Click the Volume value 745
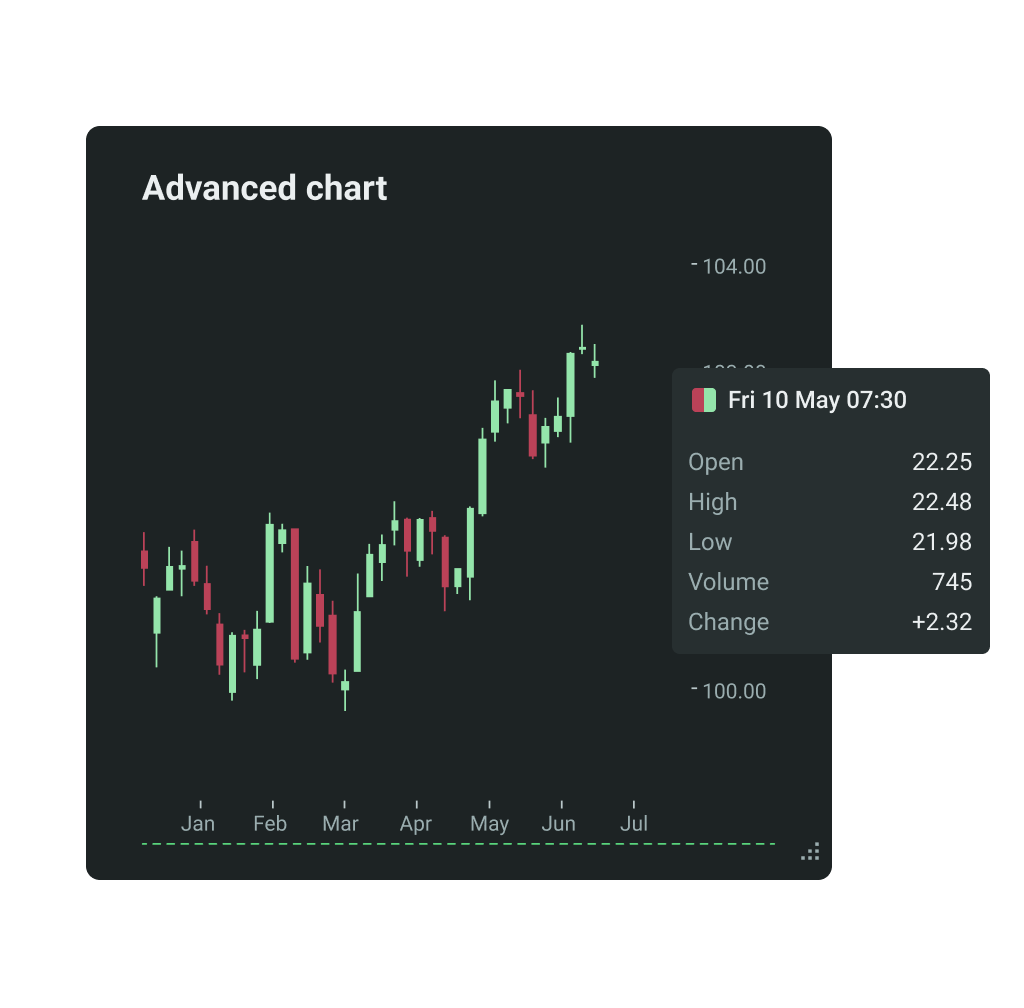1024x1008 pixels. tap(952, 582)
